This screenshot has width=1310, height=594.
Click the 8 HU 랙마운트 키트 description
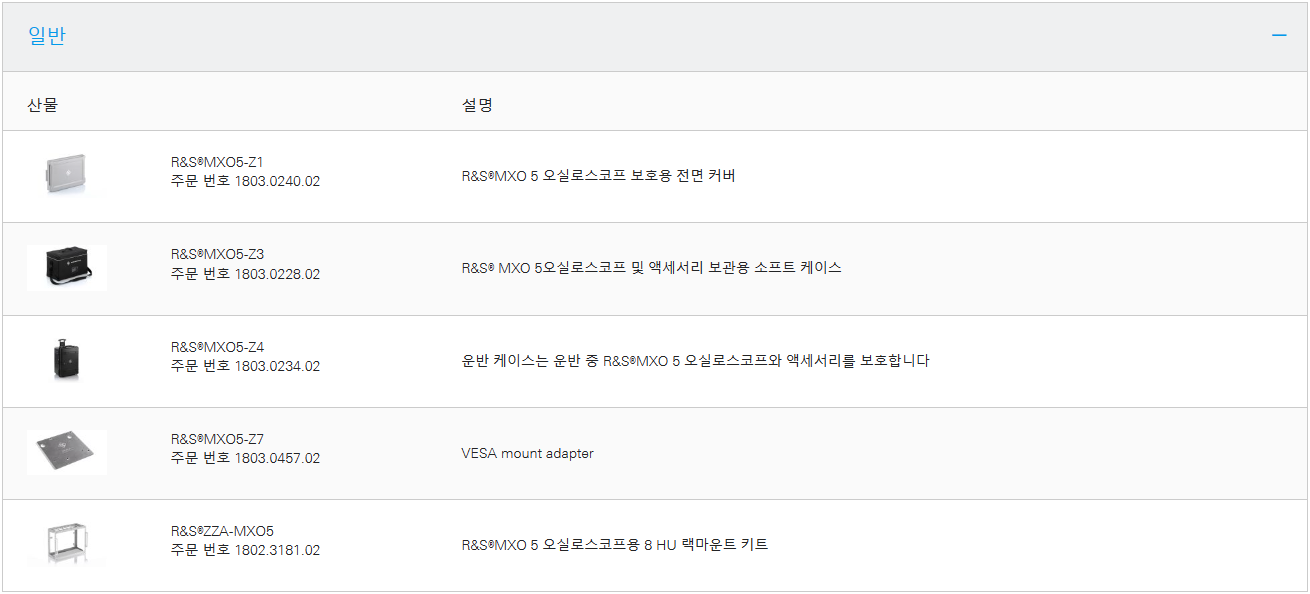point(614,545)
